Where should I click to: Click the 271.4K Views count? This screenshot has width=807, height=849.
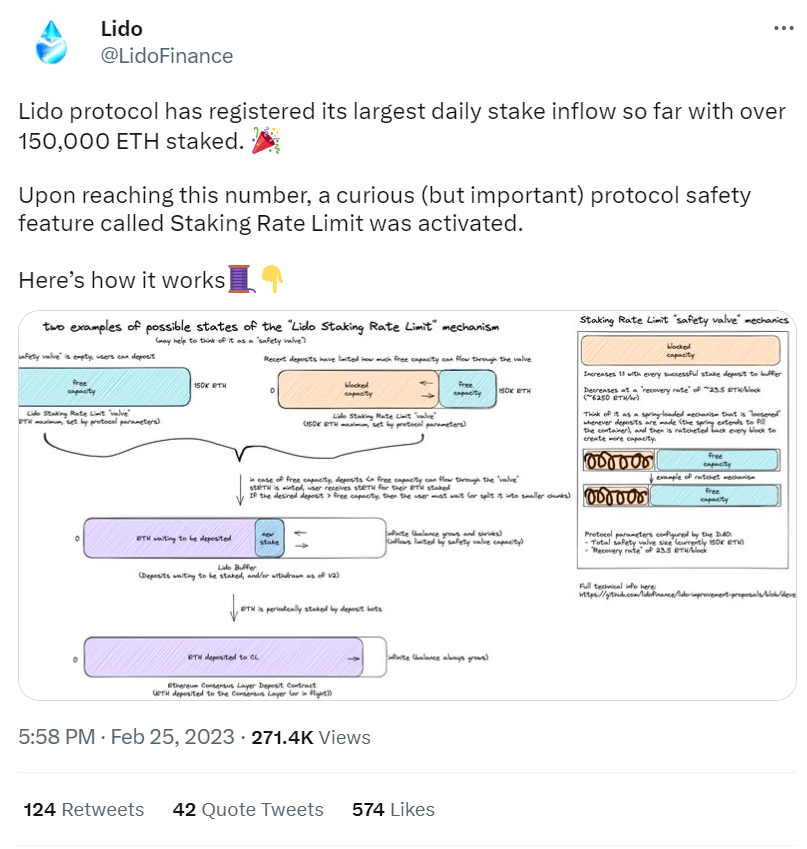(x=311, y=737)
